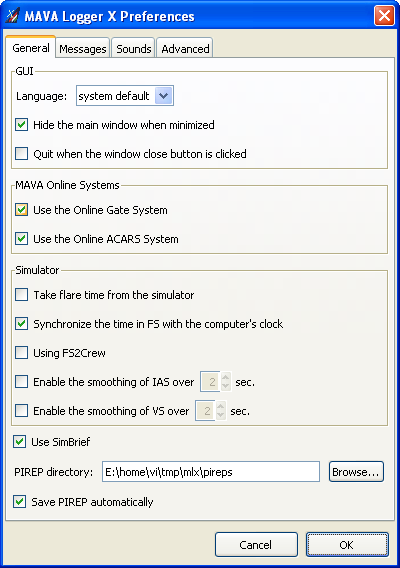Enable Take flare time from the simulator
This screenshot has width=400, height=568.
tap(21, 295)
